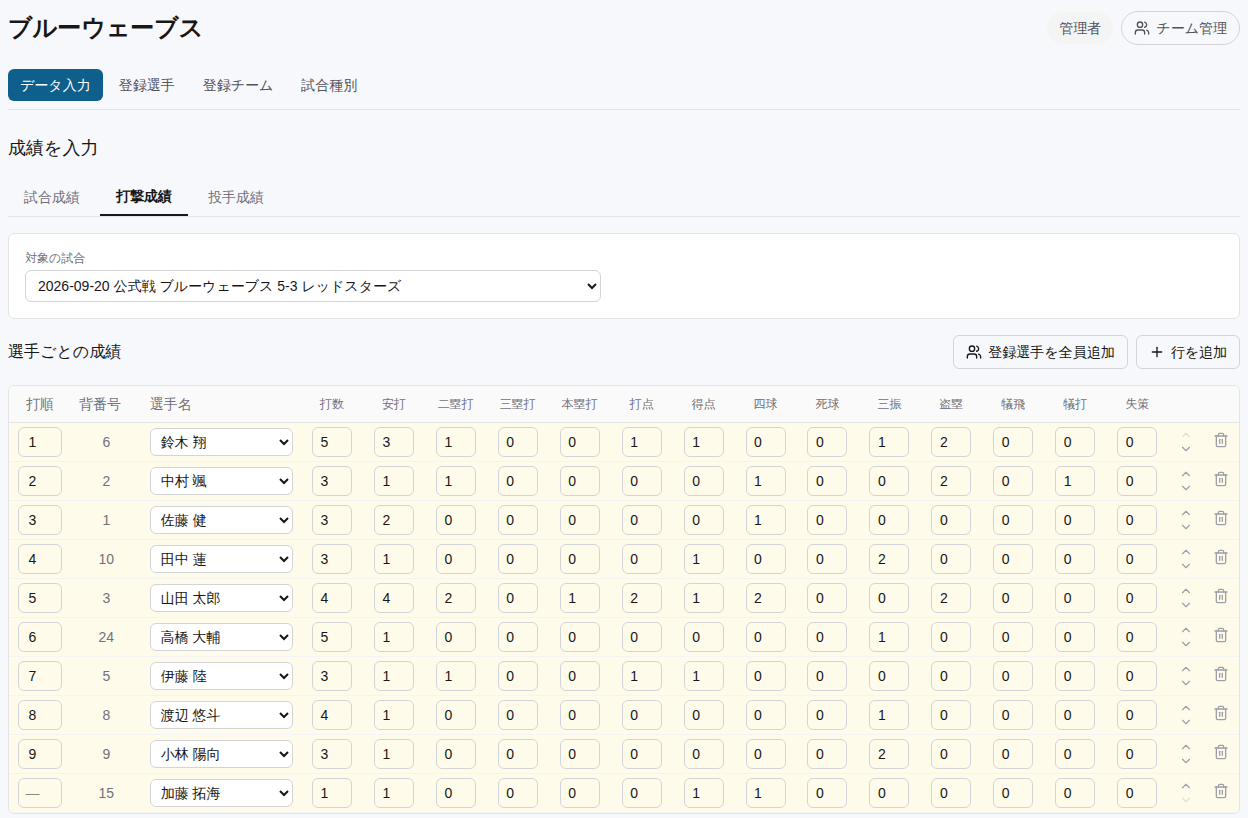1248x818 pixels.
Task: Click the チーム管理 button
Action: (x=1180, y=28)
